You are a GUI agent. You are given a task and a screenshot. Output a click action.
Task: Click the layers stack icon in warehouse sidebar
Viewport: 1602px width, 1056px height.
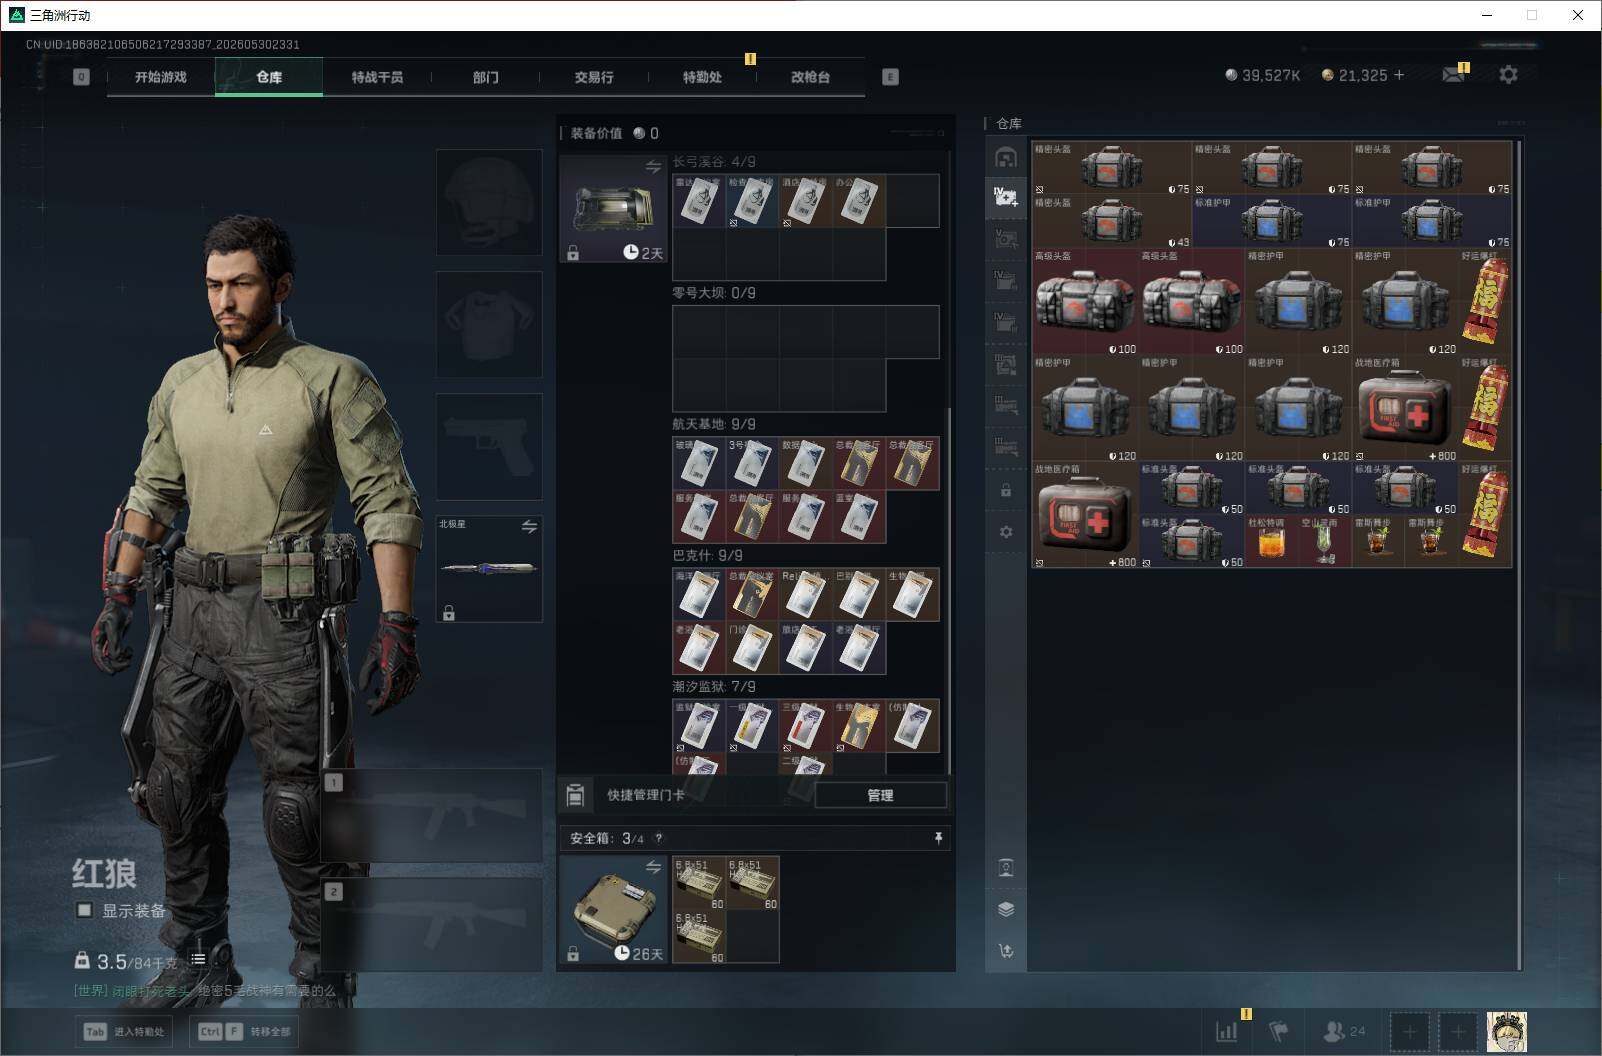point(1006,909)
